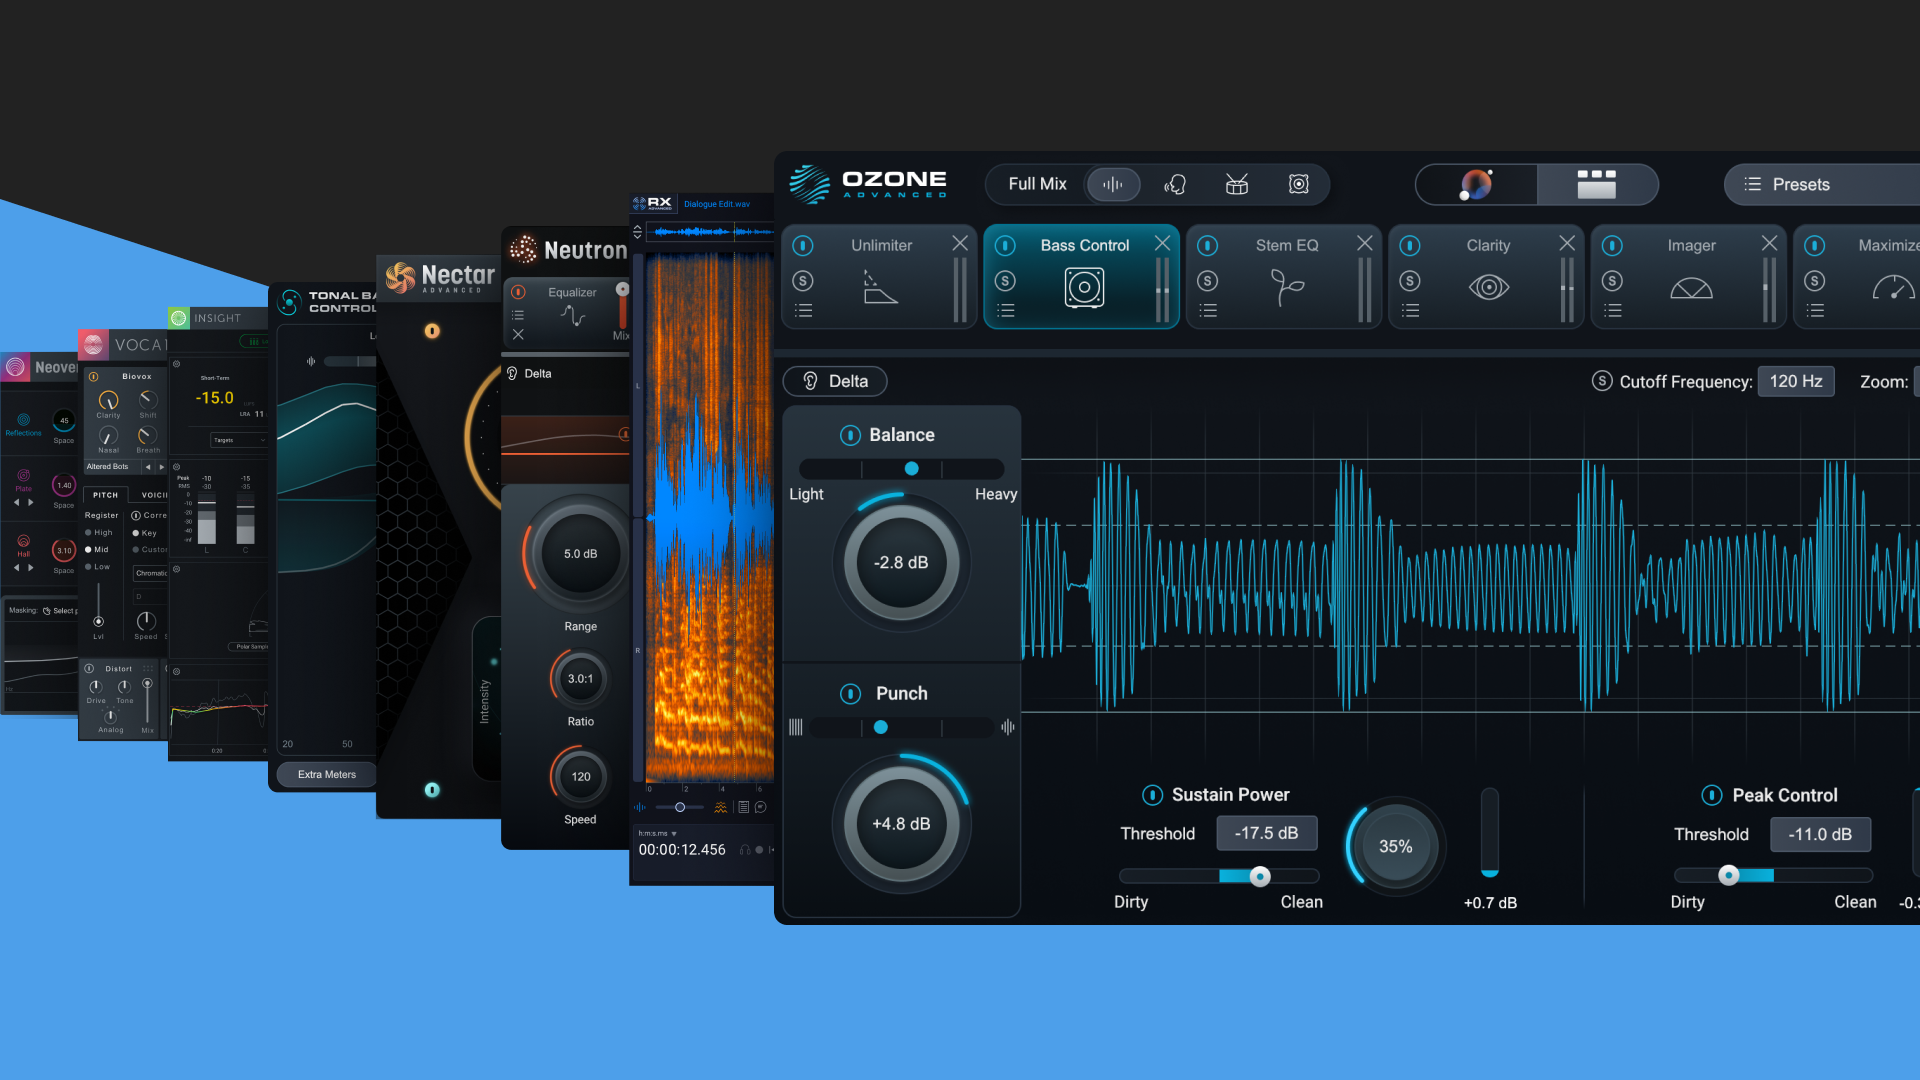Click the Punch slider handle
Screen dimensions: 1920x1080
880,727
